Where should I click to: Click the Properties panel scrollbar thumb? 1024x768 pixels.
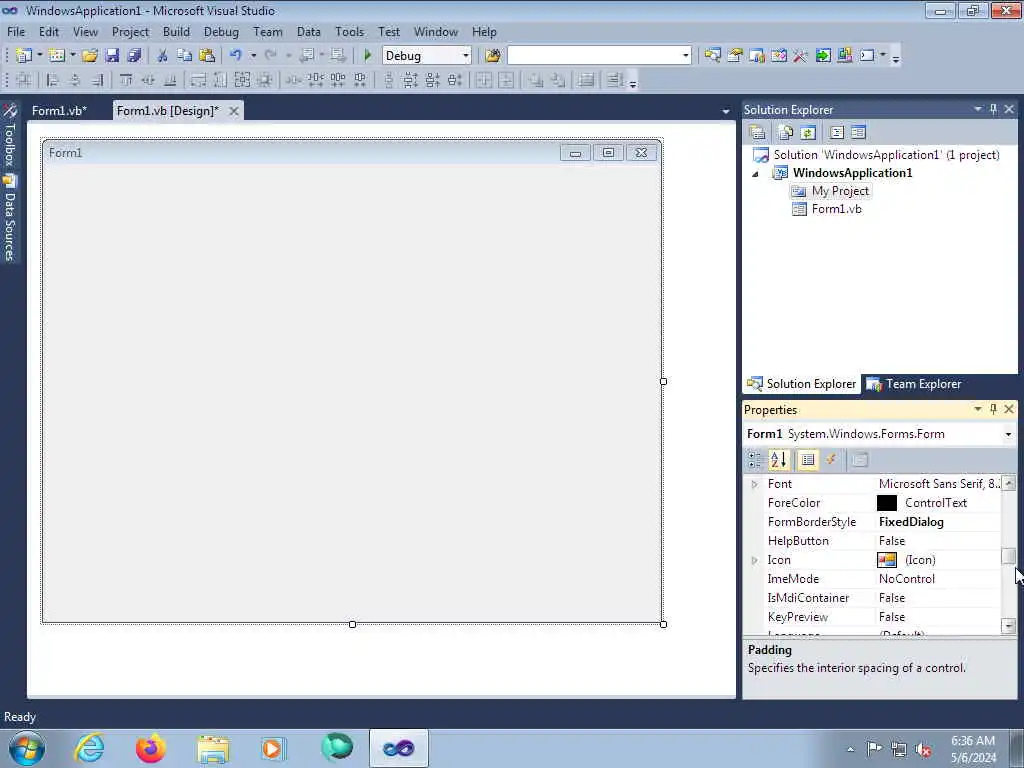click(1008, 556)
